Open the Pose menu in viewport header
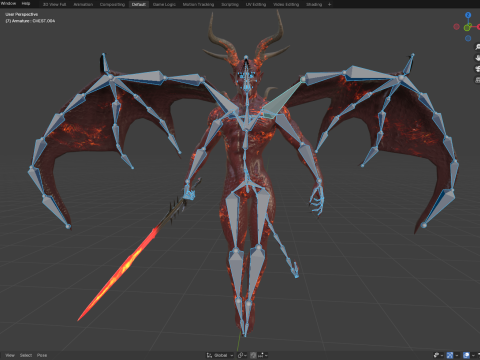The height and width of the screenshot is (360, 480). (42, 355)
